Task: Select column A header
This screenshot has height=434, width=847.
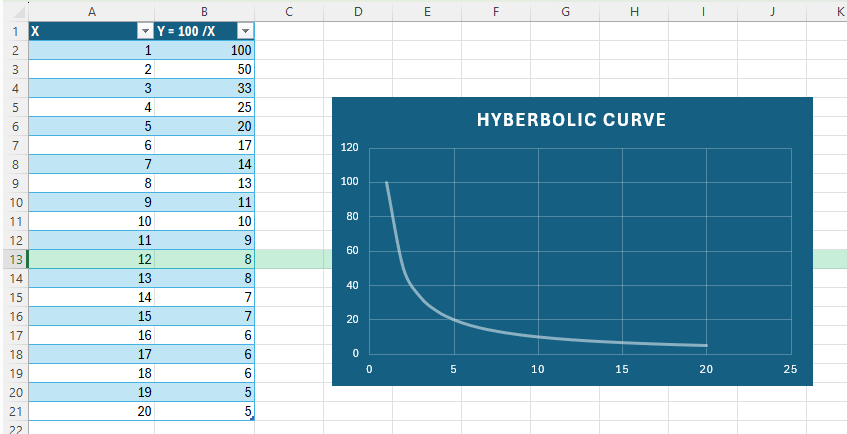Action: click(x=91, y=12)
